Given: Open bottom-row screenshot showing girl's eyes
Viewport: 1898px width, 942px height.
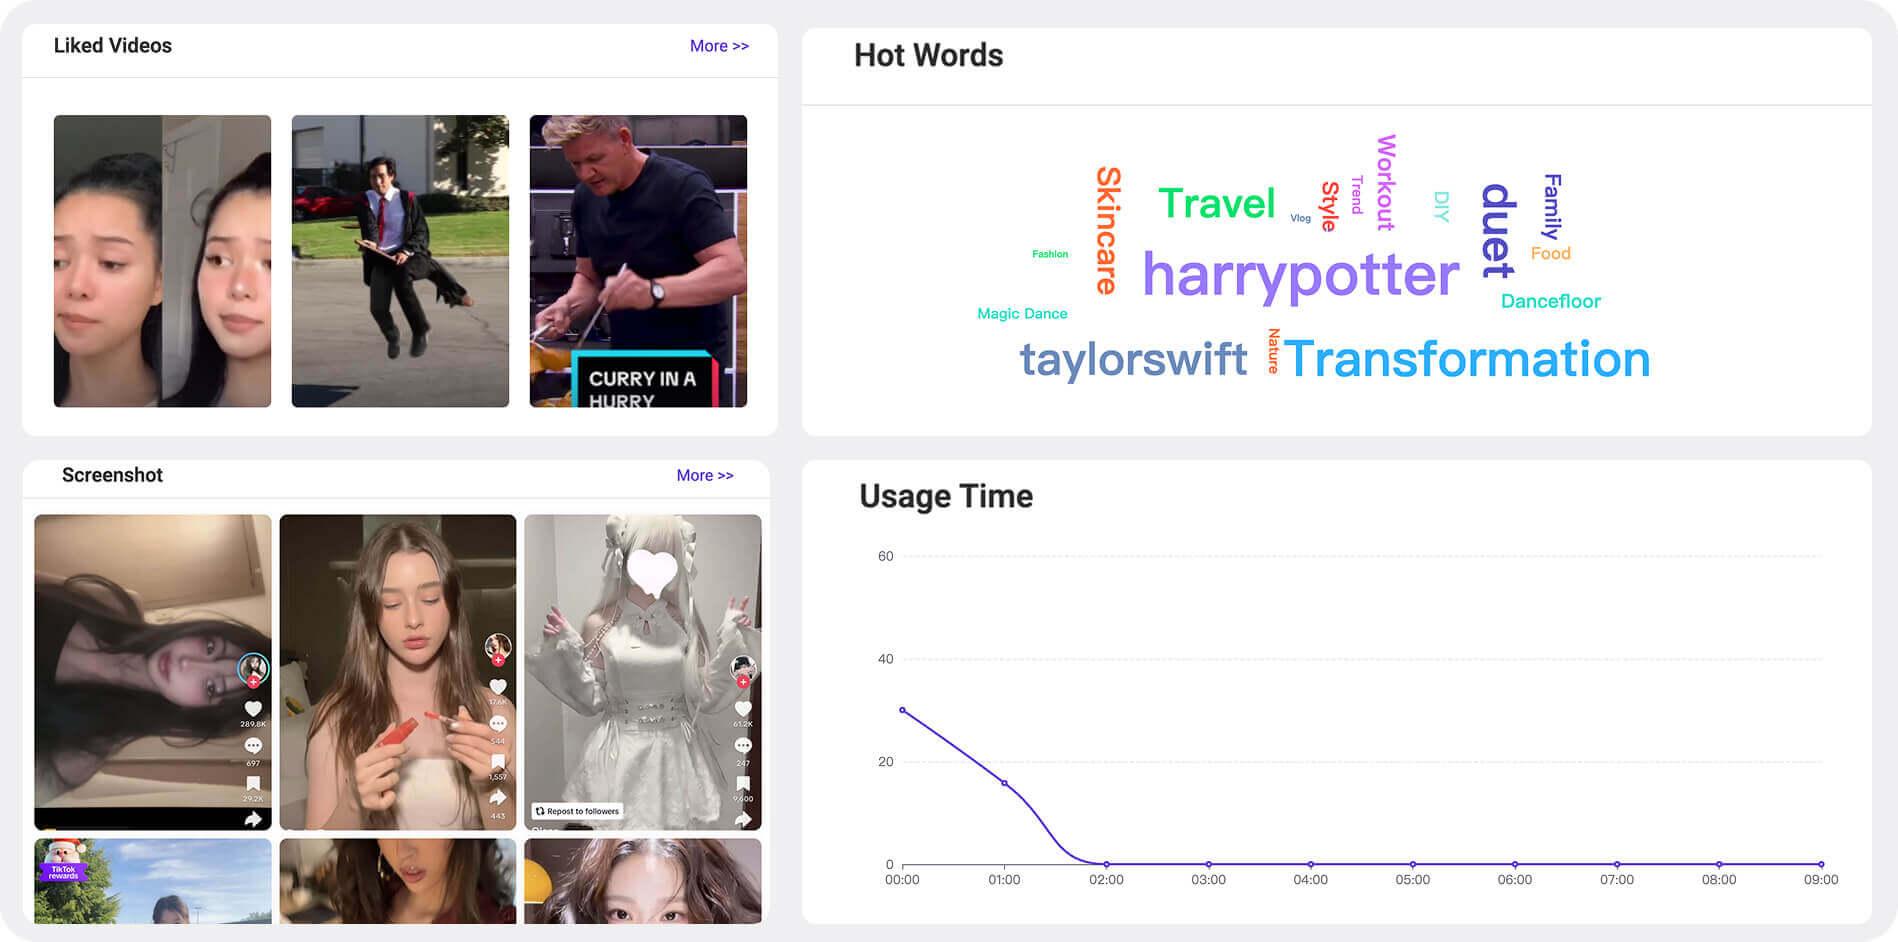Looking at the screenshot, I should coord(643,881).
